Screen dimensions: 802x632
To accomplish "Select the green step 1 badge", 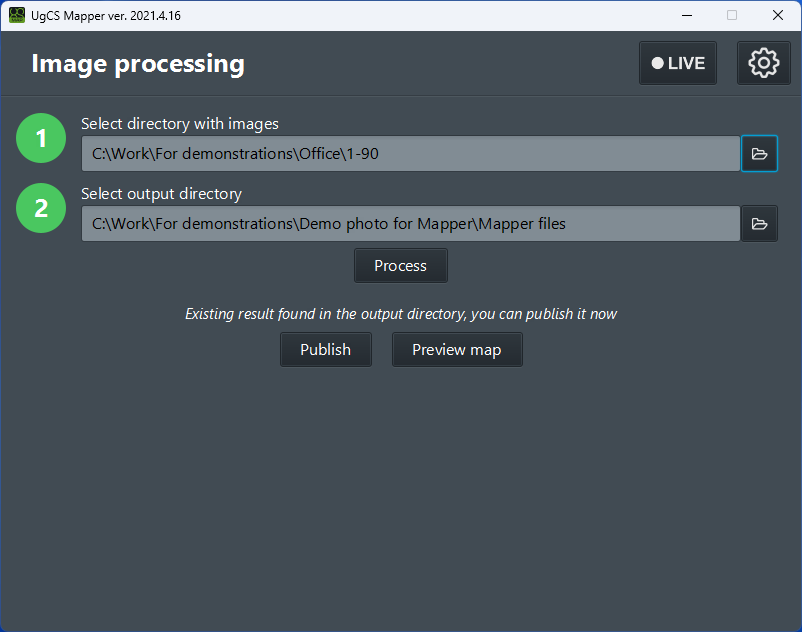I will (41, 138).
